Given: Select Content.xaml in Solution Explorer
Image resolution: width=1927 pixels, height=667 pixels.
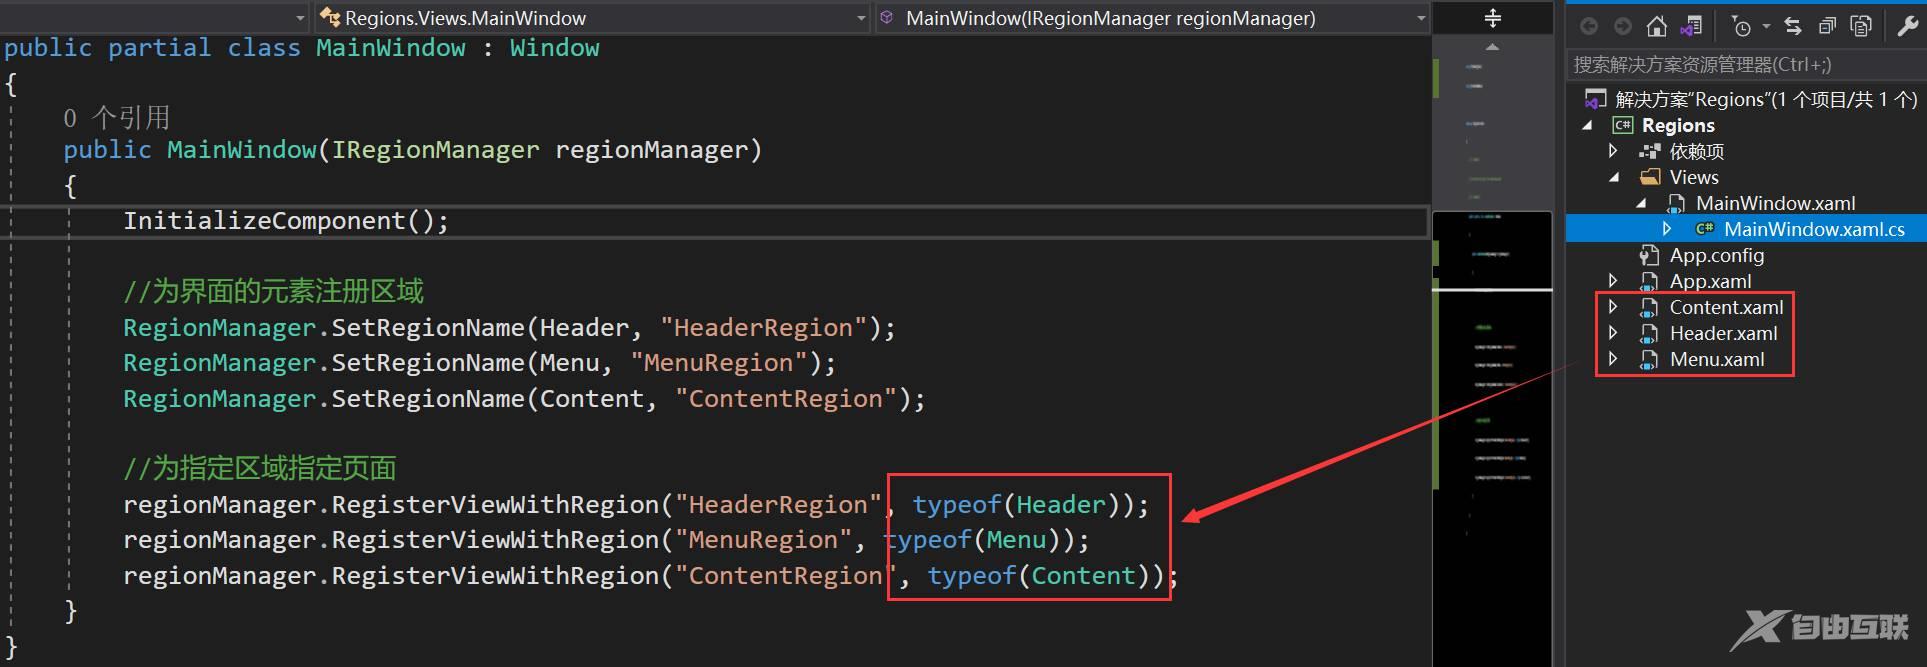Looking at the screenshot, I should tap(1726, 307).
